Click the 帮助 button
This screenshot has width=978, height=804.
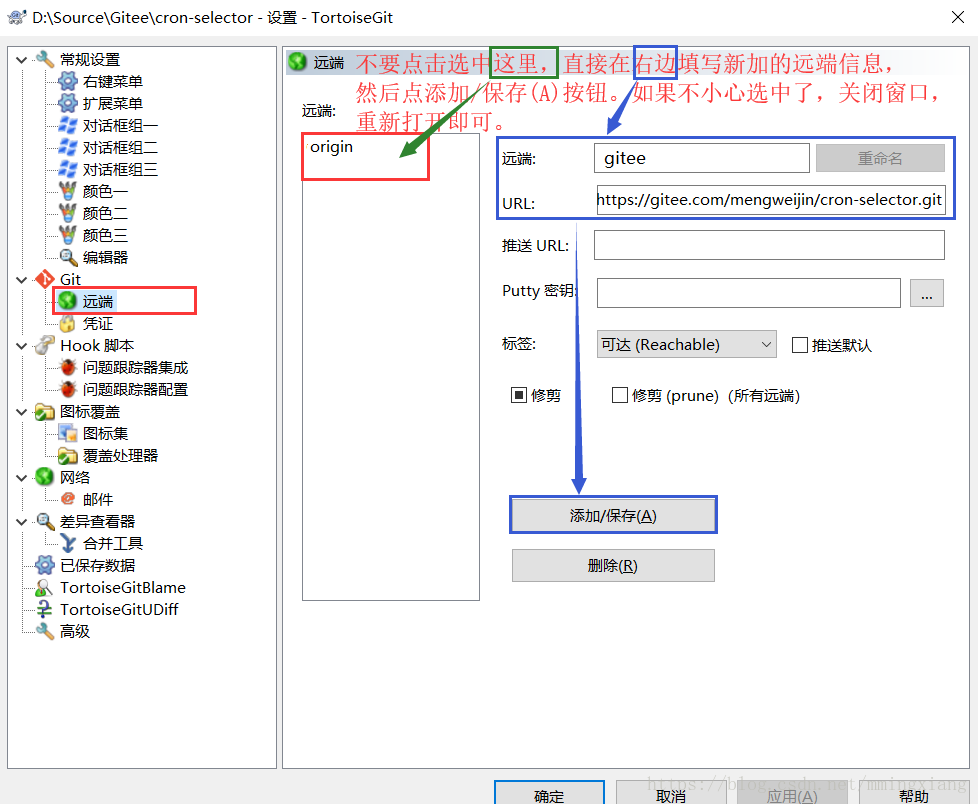pos(914,793)
